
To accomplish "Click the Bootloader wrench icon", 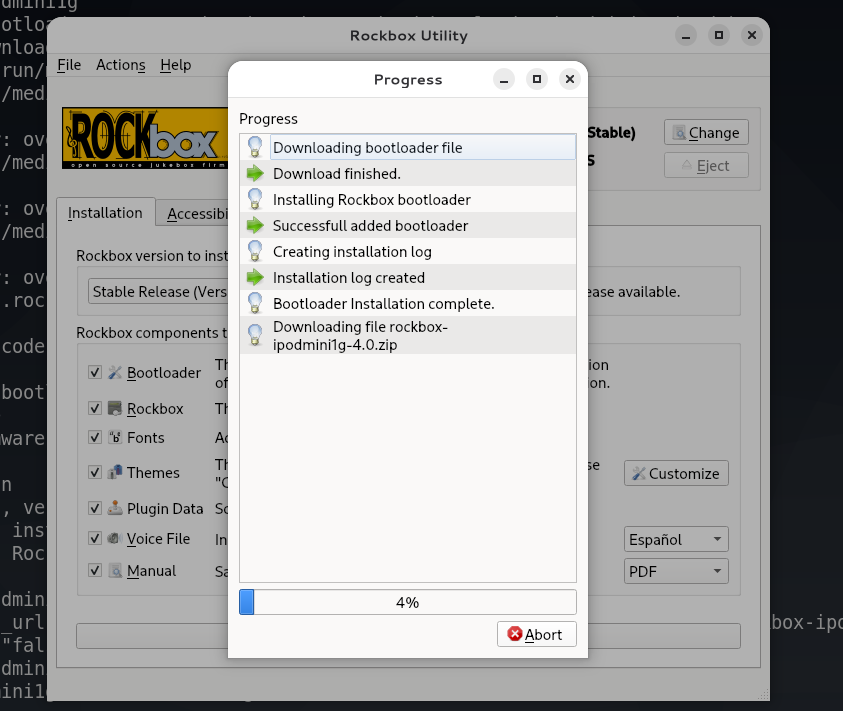I will click(115, 373).
